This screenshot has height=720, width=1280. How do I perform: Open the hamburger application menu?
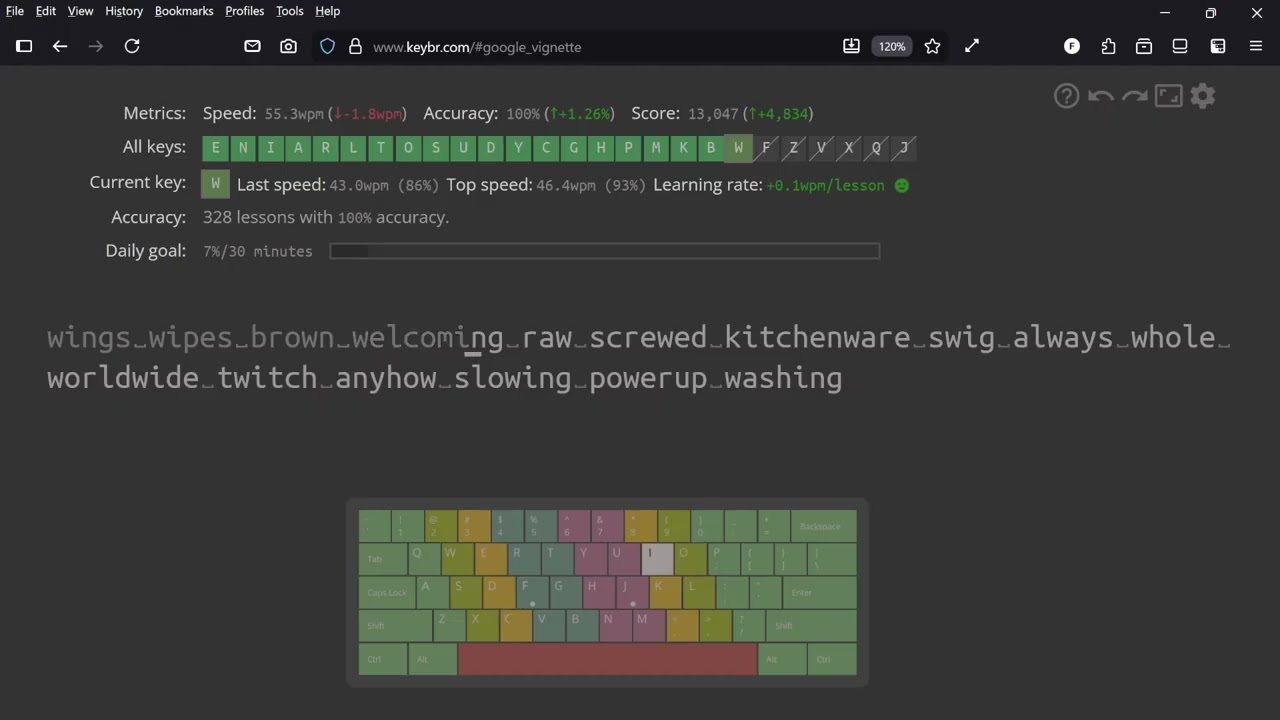click(1256, 46)
